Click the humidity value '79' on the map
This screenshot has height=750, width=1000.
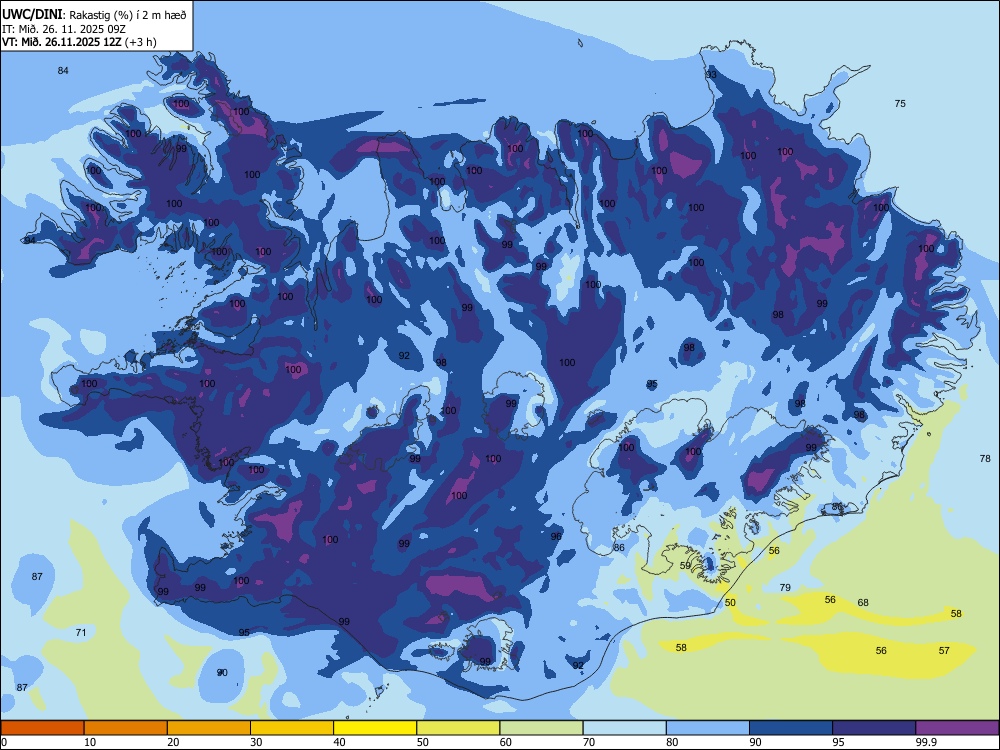click(785, 587)
